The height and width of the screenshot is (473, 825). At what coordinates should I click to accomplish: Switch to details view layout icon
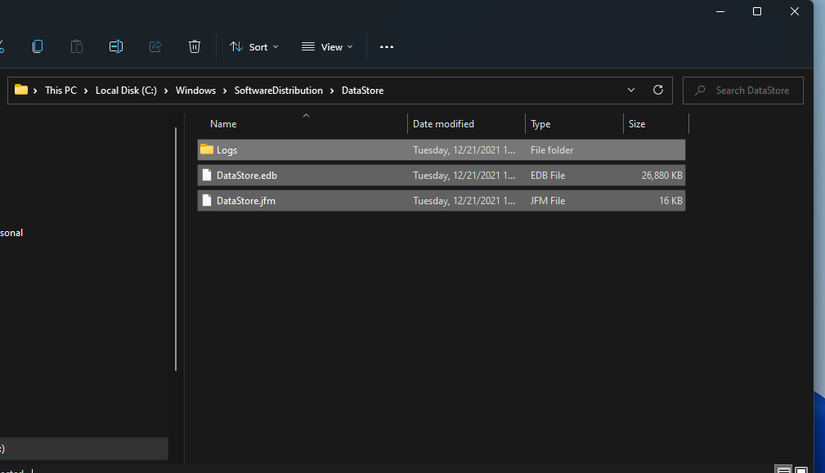pos(783,469)
